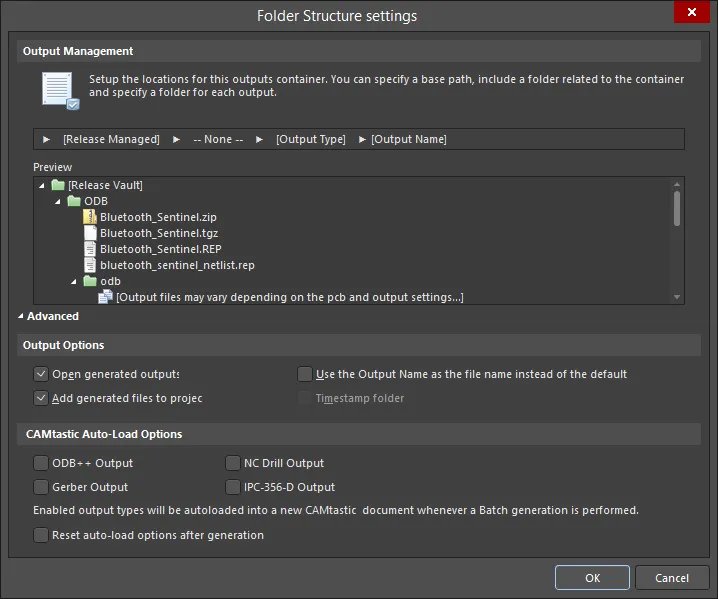Open the arrow before Output Type
The height and width of the screenshot is (599, 718).
tap(259, 139)
